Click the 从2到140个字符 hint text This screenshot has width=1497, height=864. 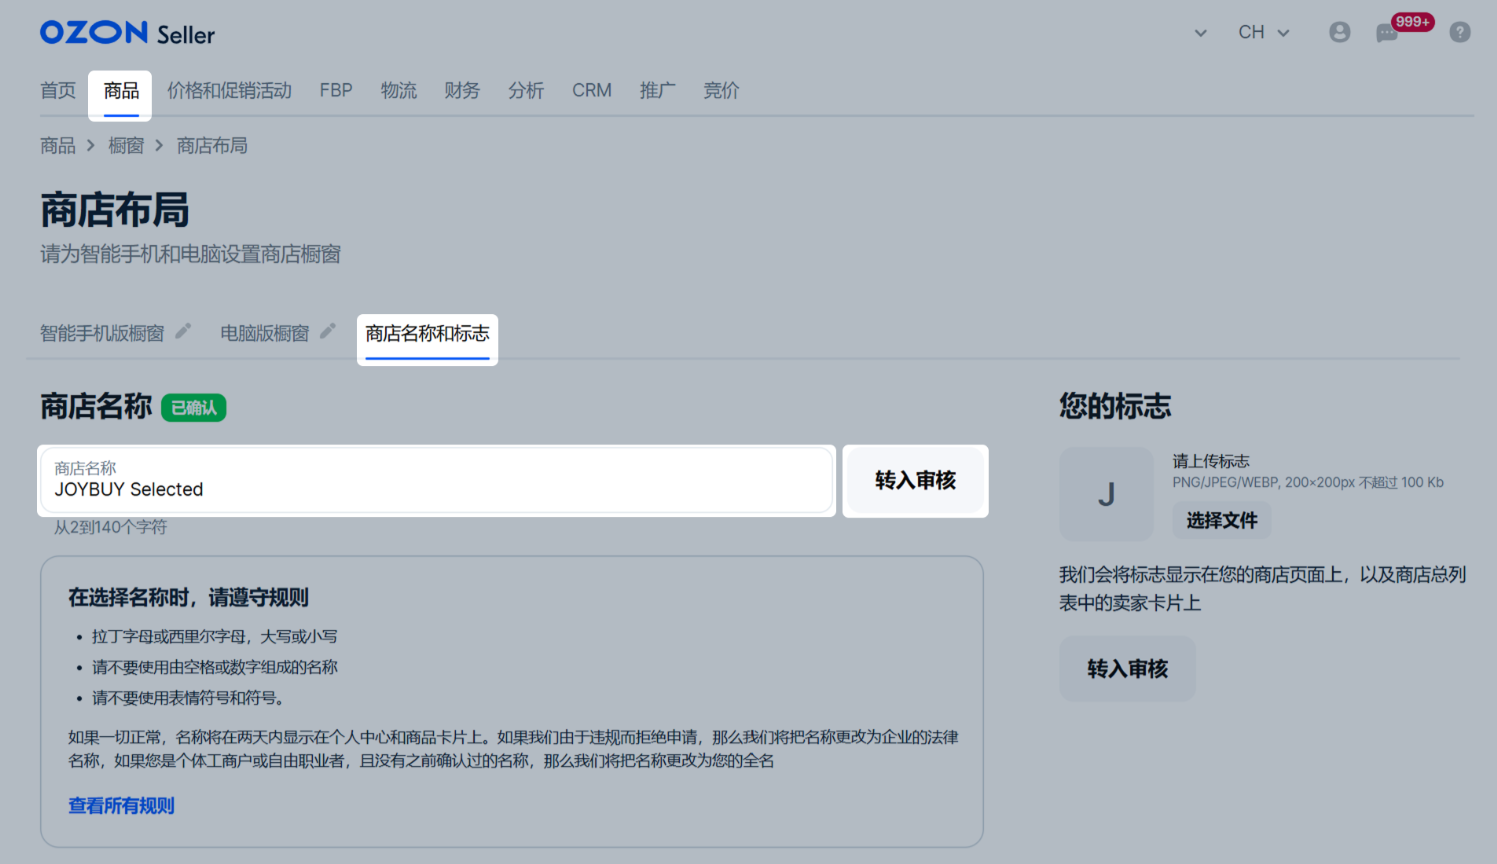[x=110, y=527]
